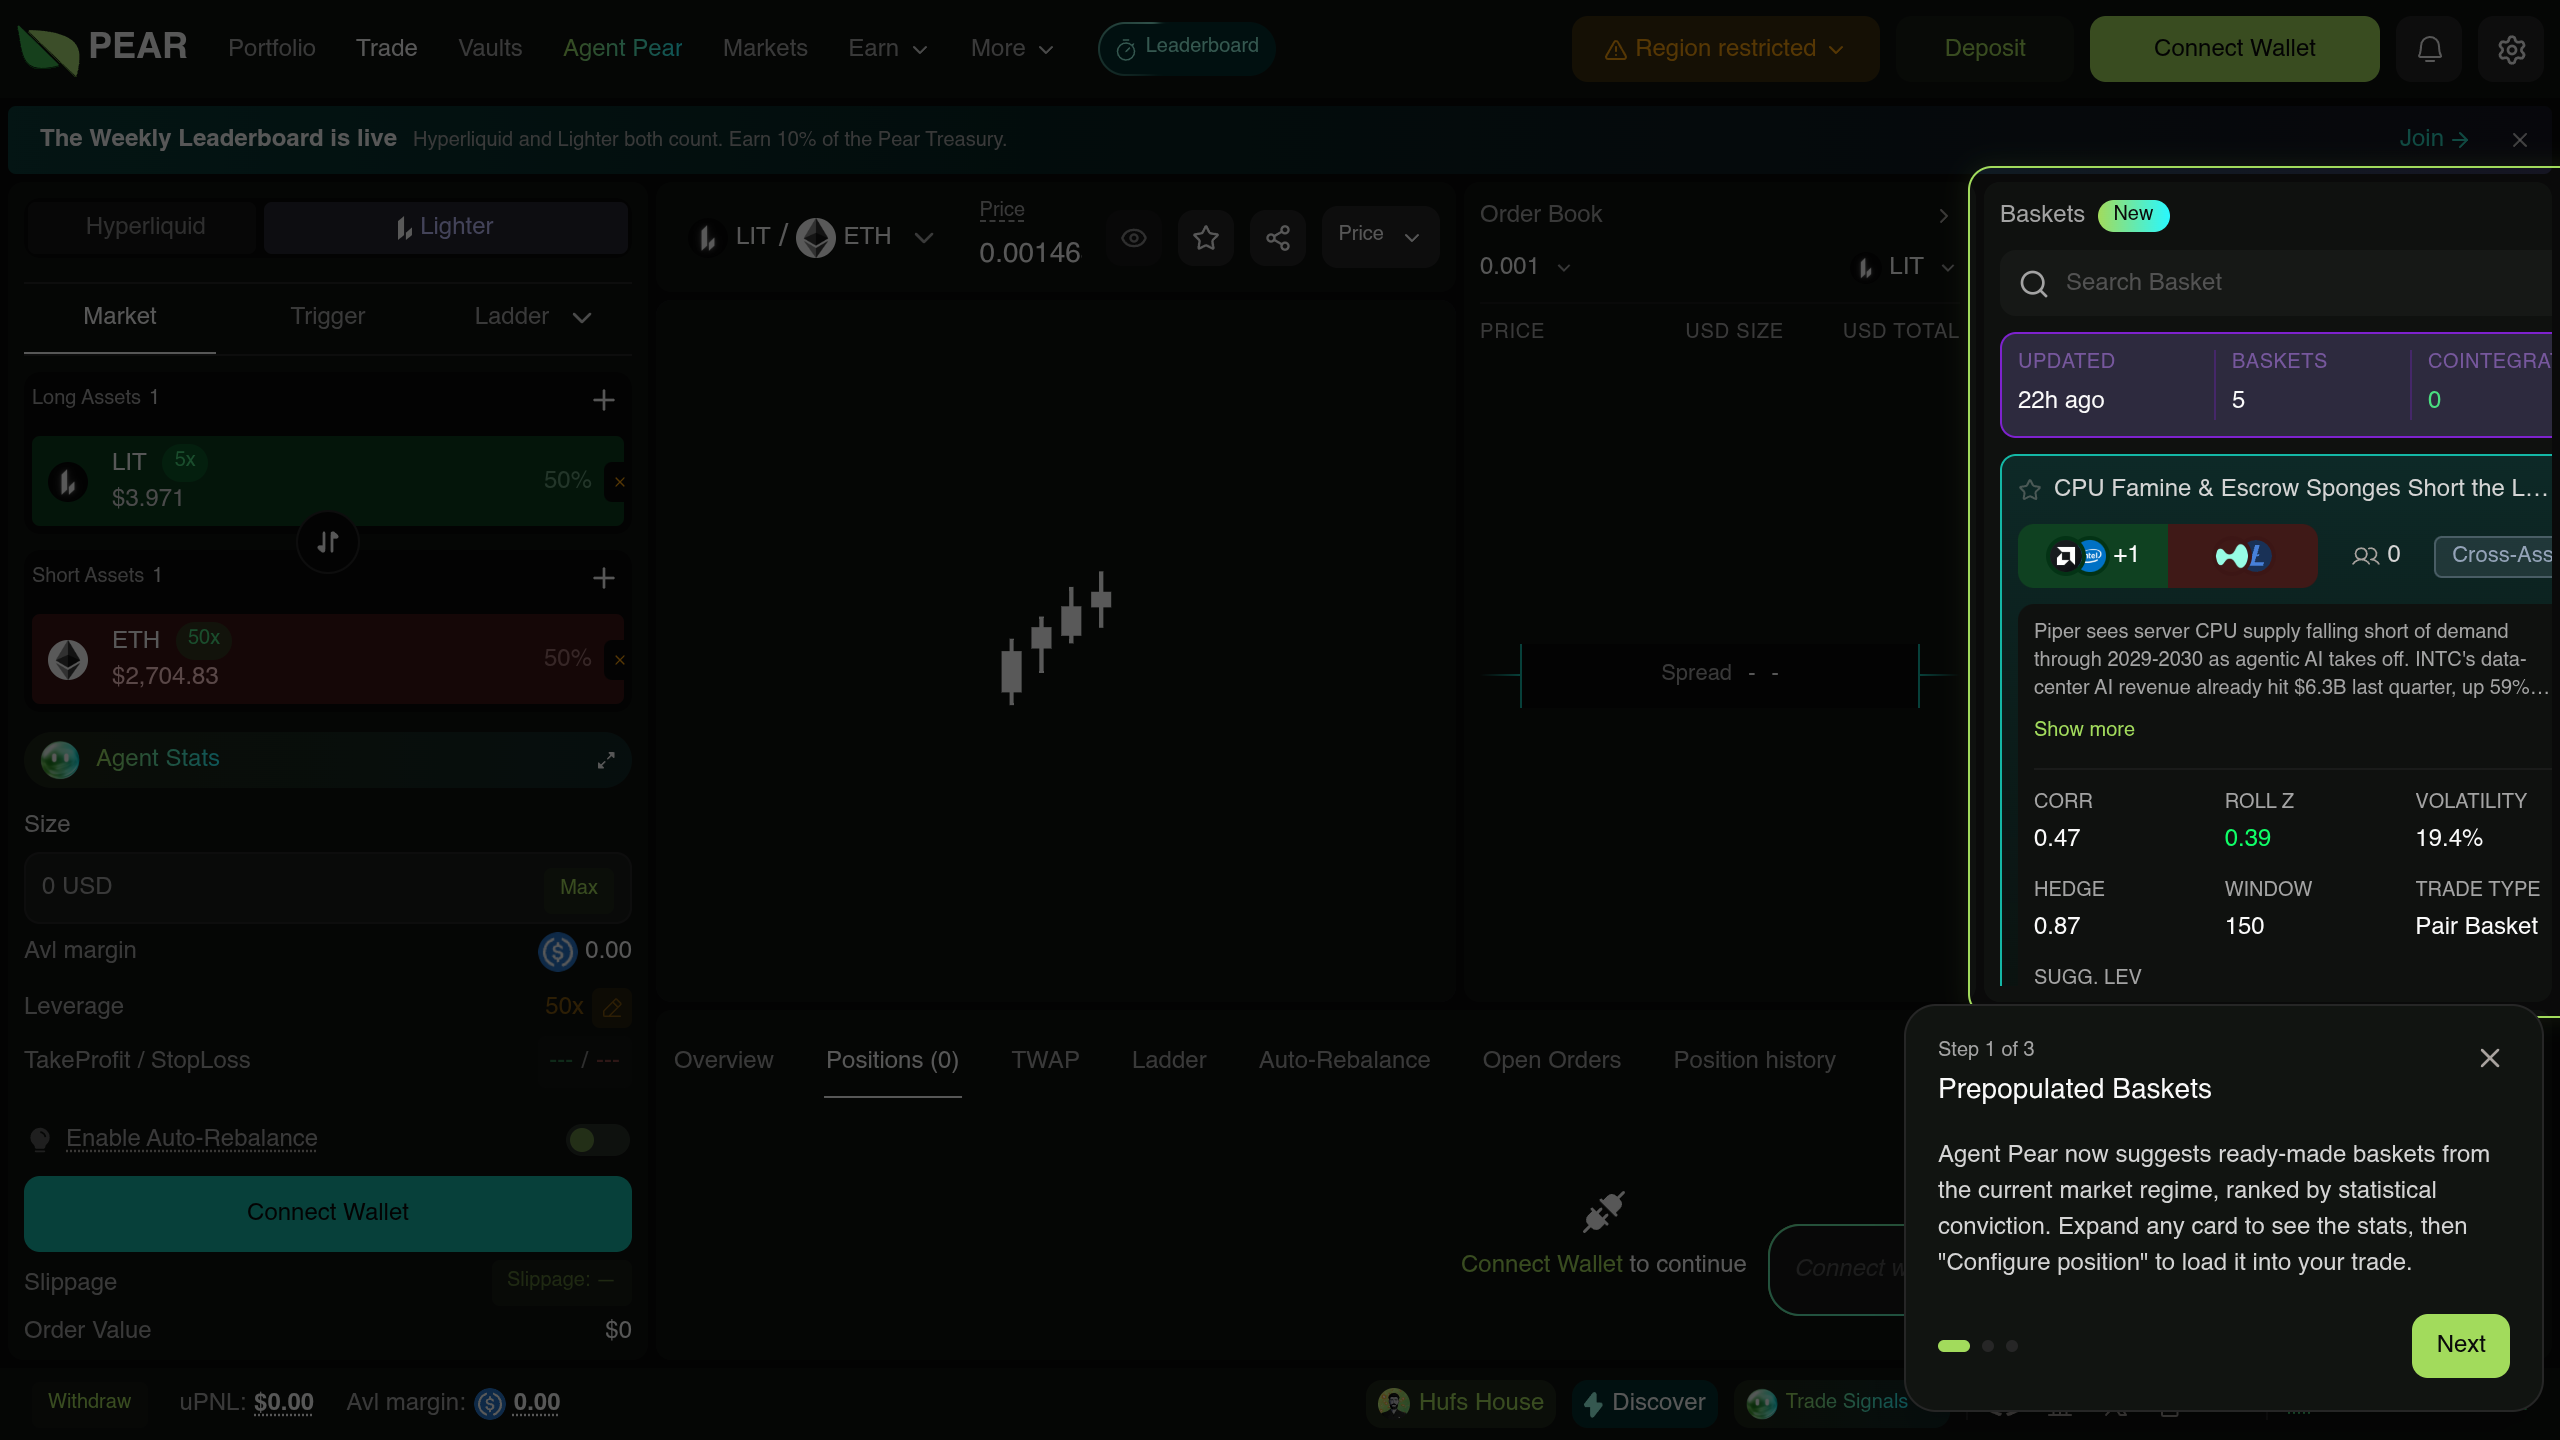Open the LIT / ETH pair selector
Viewport: 2560px width, 1440px height.
point(813,237)
